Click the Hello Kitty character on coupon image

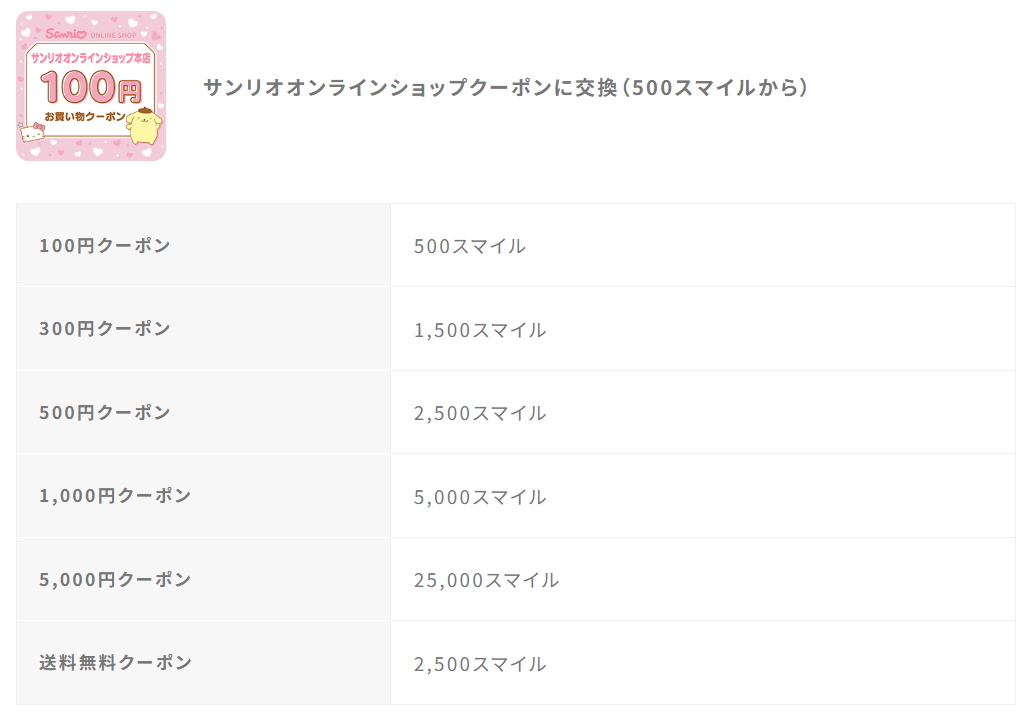tap(33, 132)
